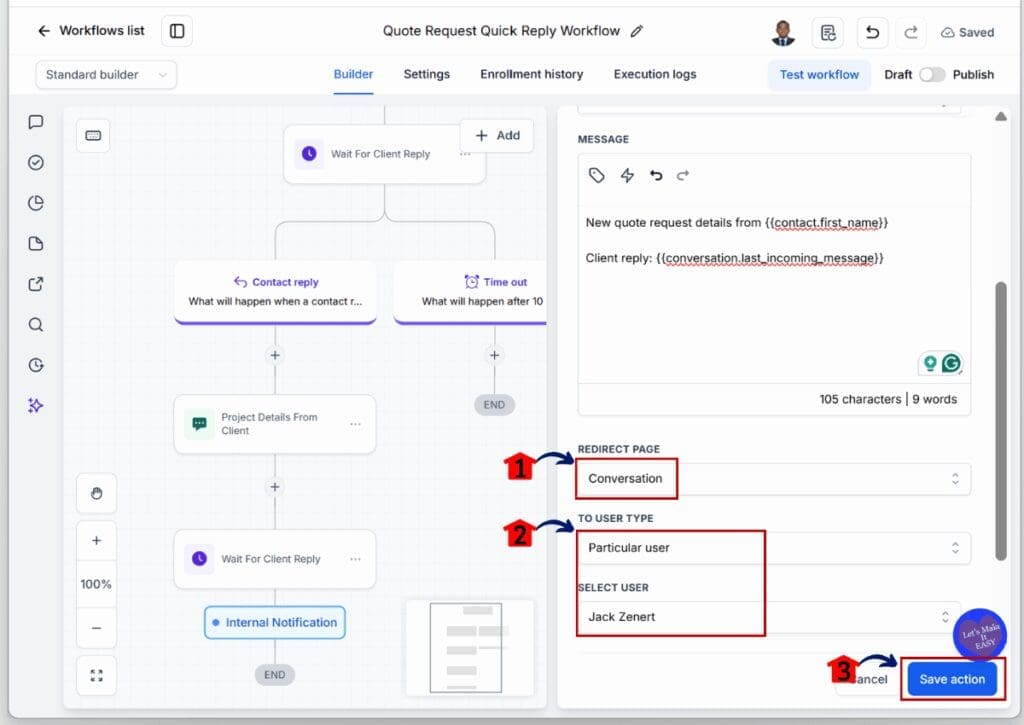Open the Standard builder dropdown
The image size is (1024, 725).
(106, 74)
